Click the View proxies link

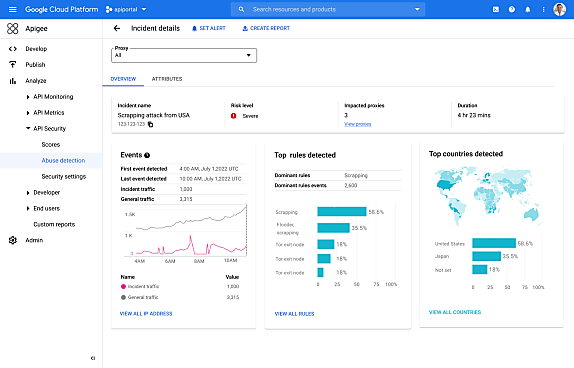(358, 124)
